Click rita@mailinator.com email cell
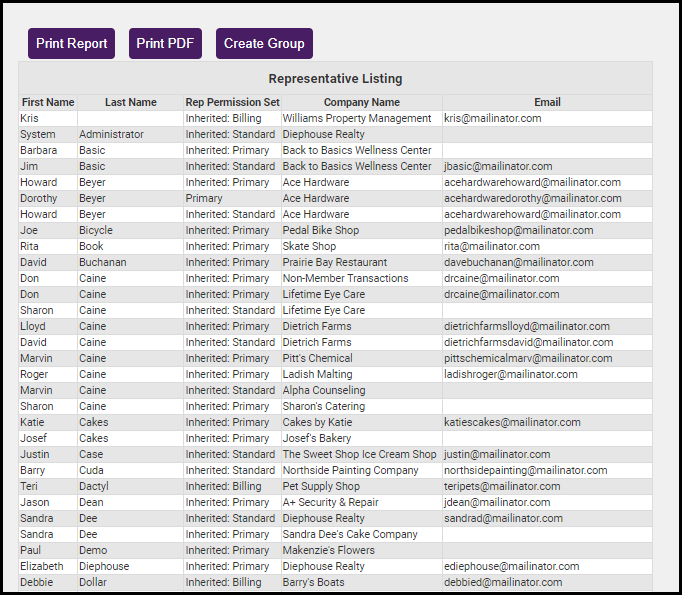Screen dimensions: 682x595 [x=547, y=246]
